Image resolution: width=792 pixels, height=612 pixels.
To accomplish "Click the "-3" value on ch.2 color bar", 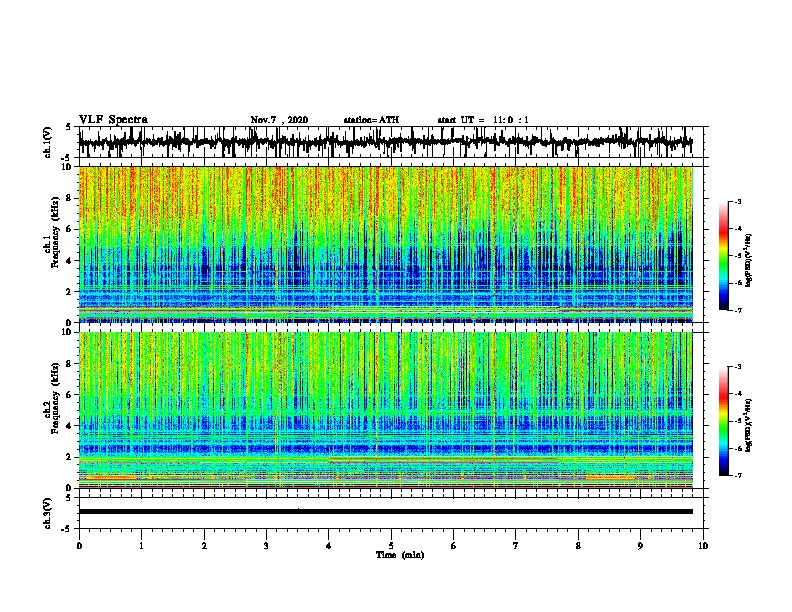I will coord(737,367).
